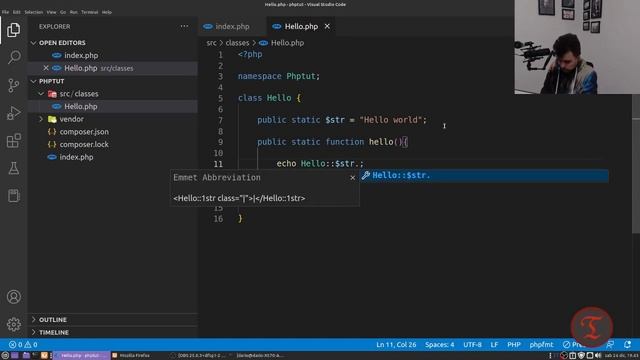Expand the Outline section
The width and height of the screenshot is (640, 360).
coord(112,320)
